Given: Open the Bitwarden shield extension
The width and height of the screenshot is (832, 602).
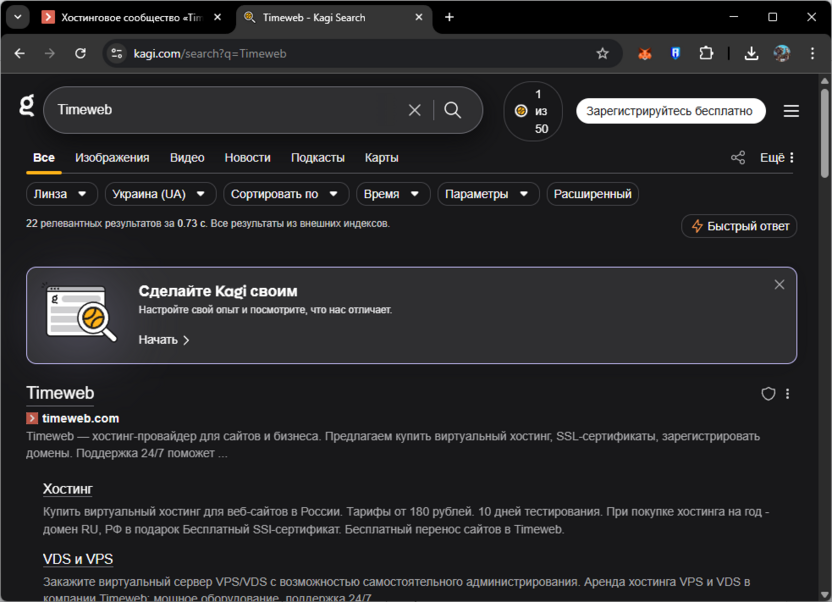Looking at the screenshot, I should 675,54.
